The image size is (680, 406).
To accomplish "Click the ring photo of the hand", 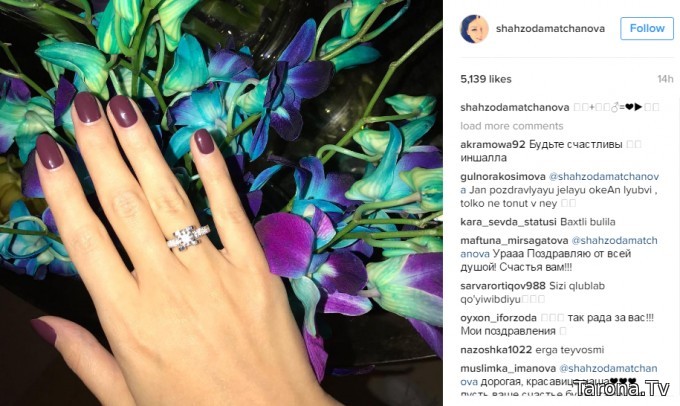I will pos(221,203).
